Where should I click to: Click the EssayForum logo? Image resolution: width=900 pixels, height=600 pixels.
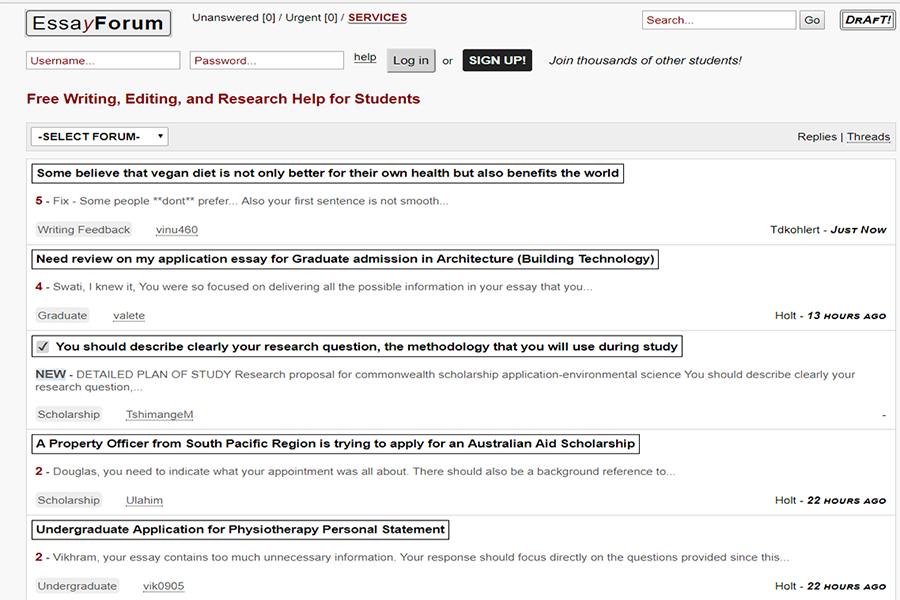(x=98, y=23)
